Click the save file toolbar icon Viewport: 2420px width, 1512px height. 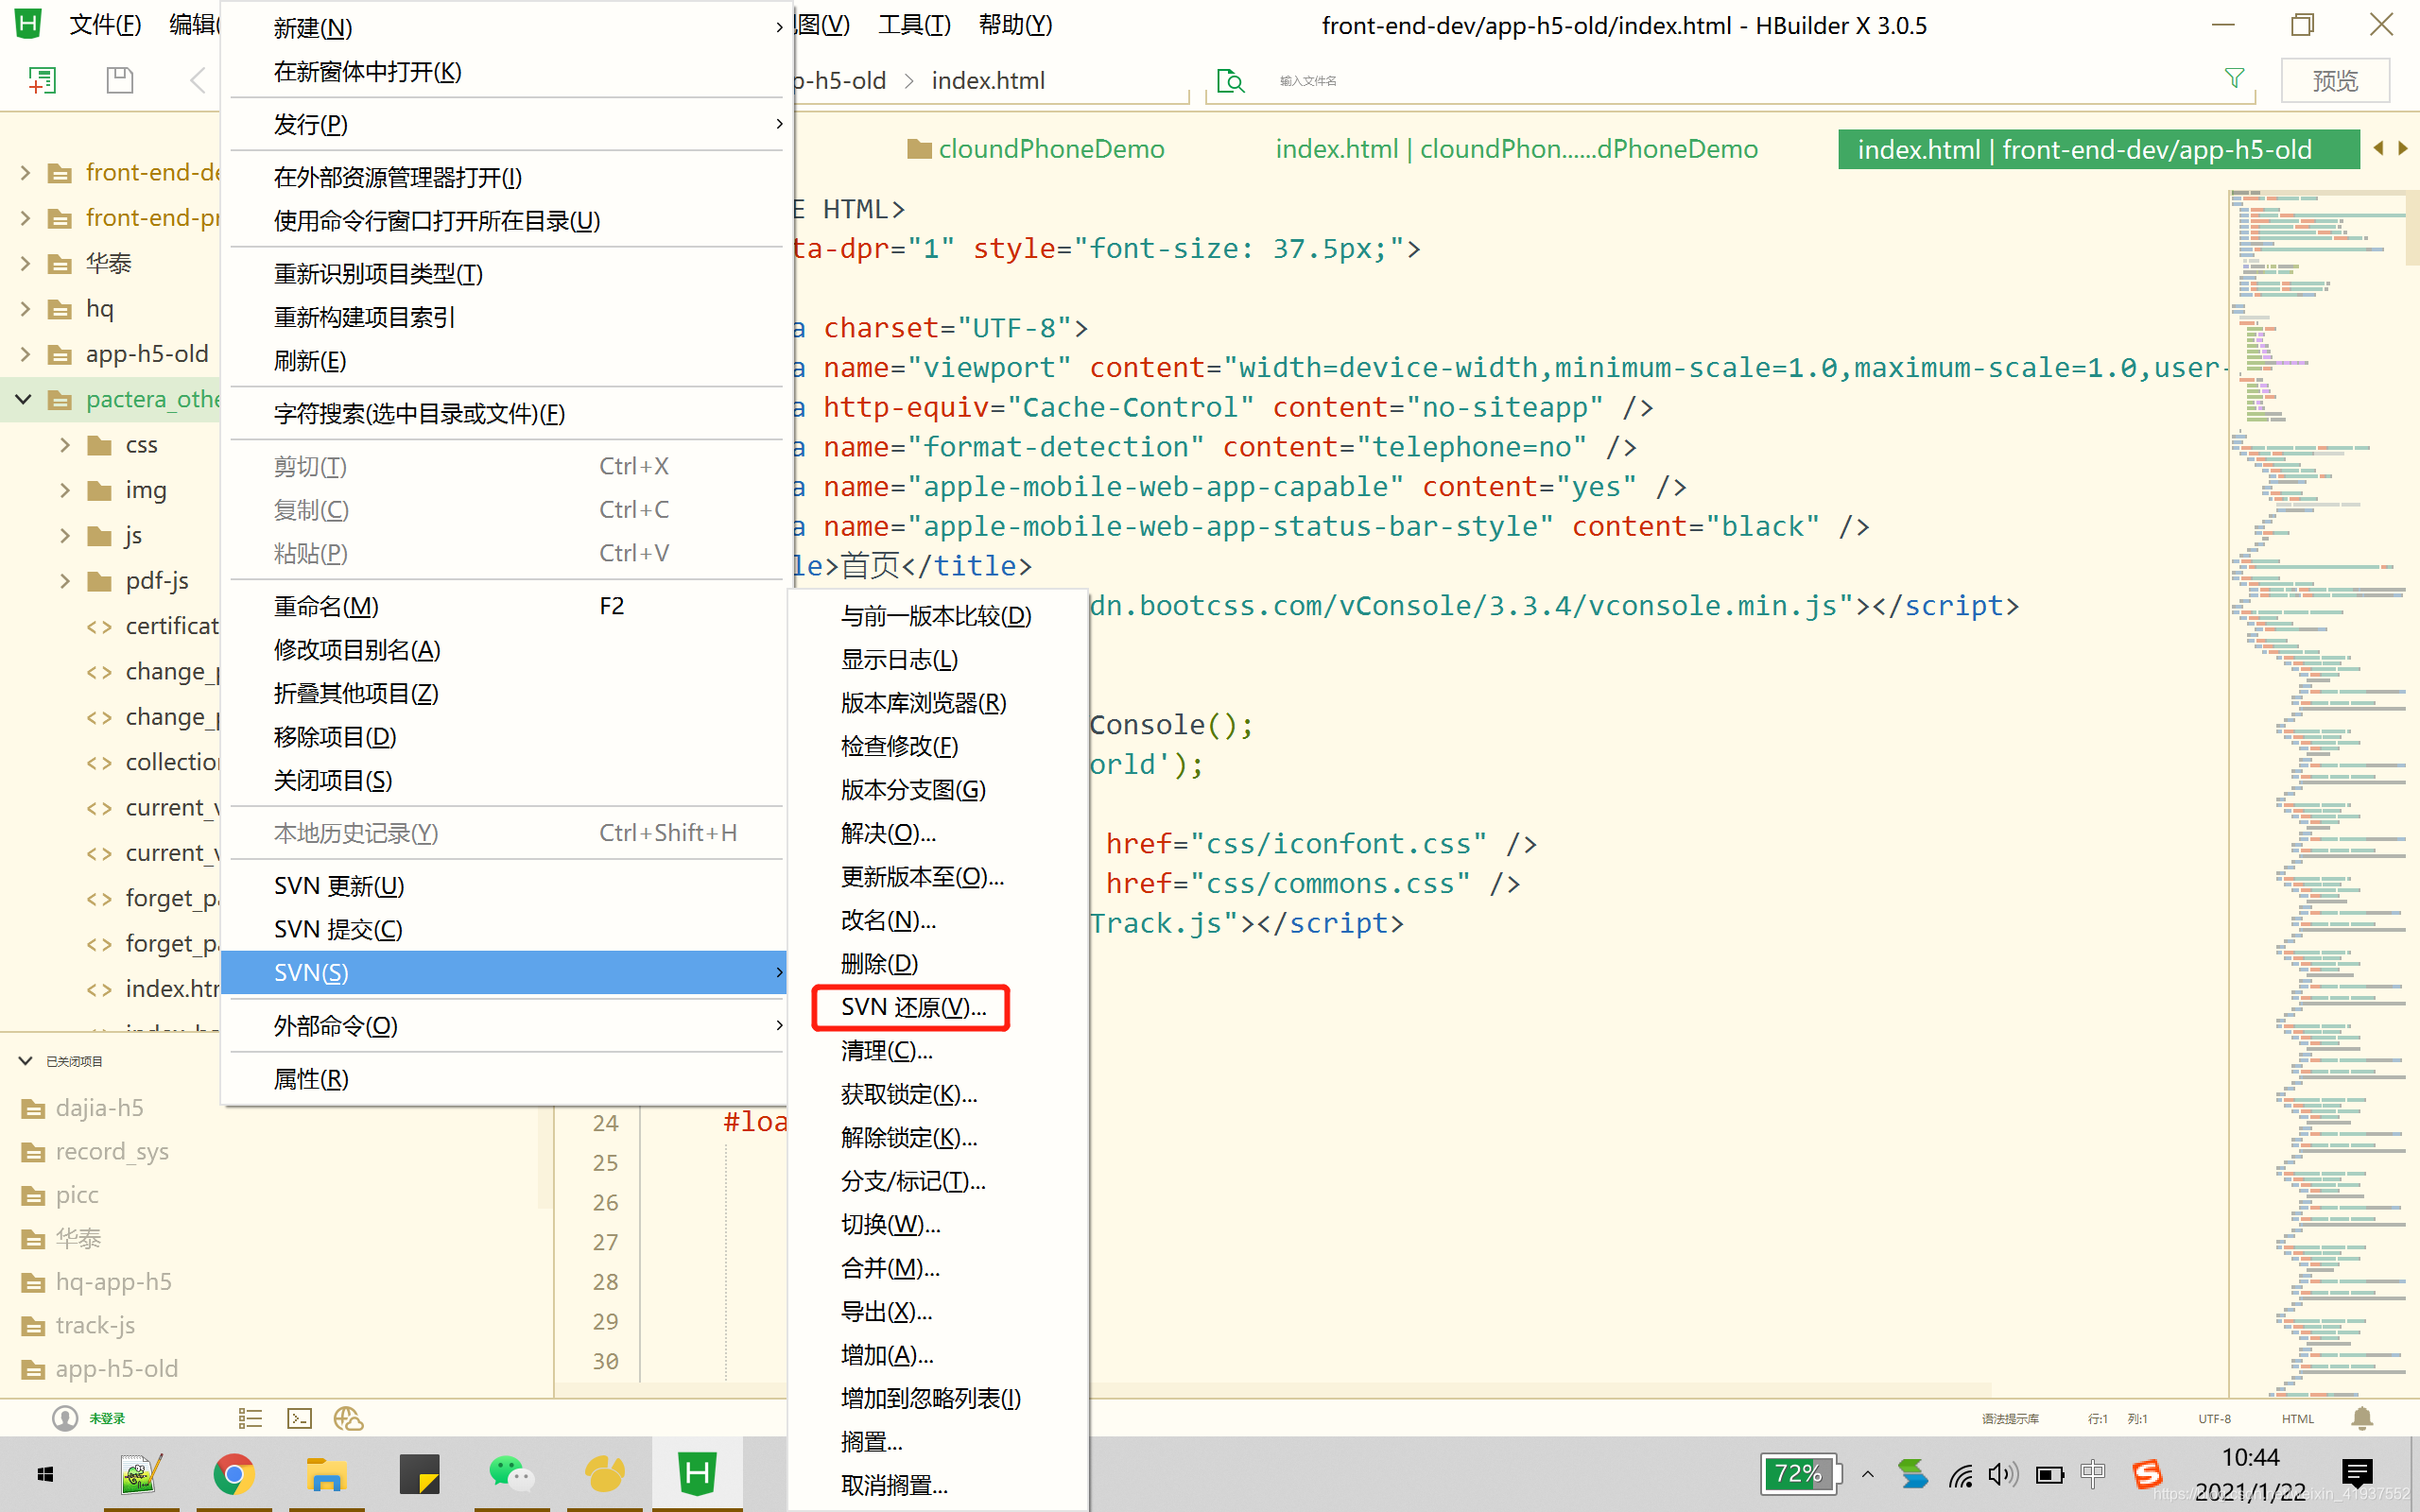(120, 80)
